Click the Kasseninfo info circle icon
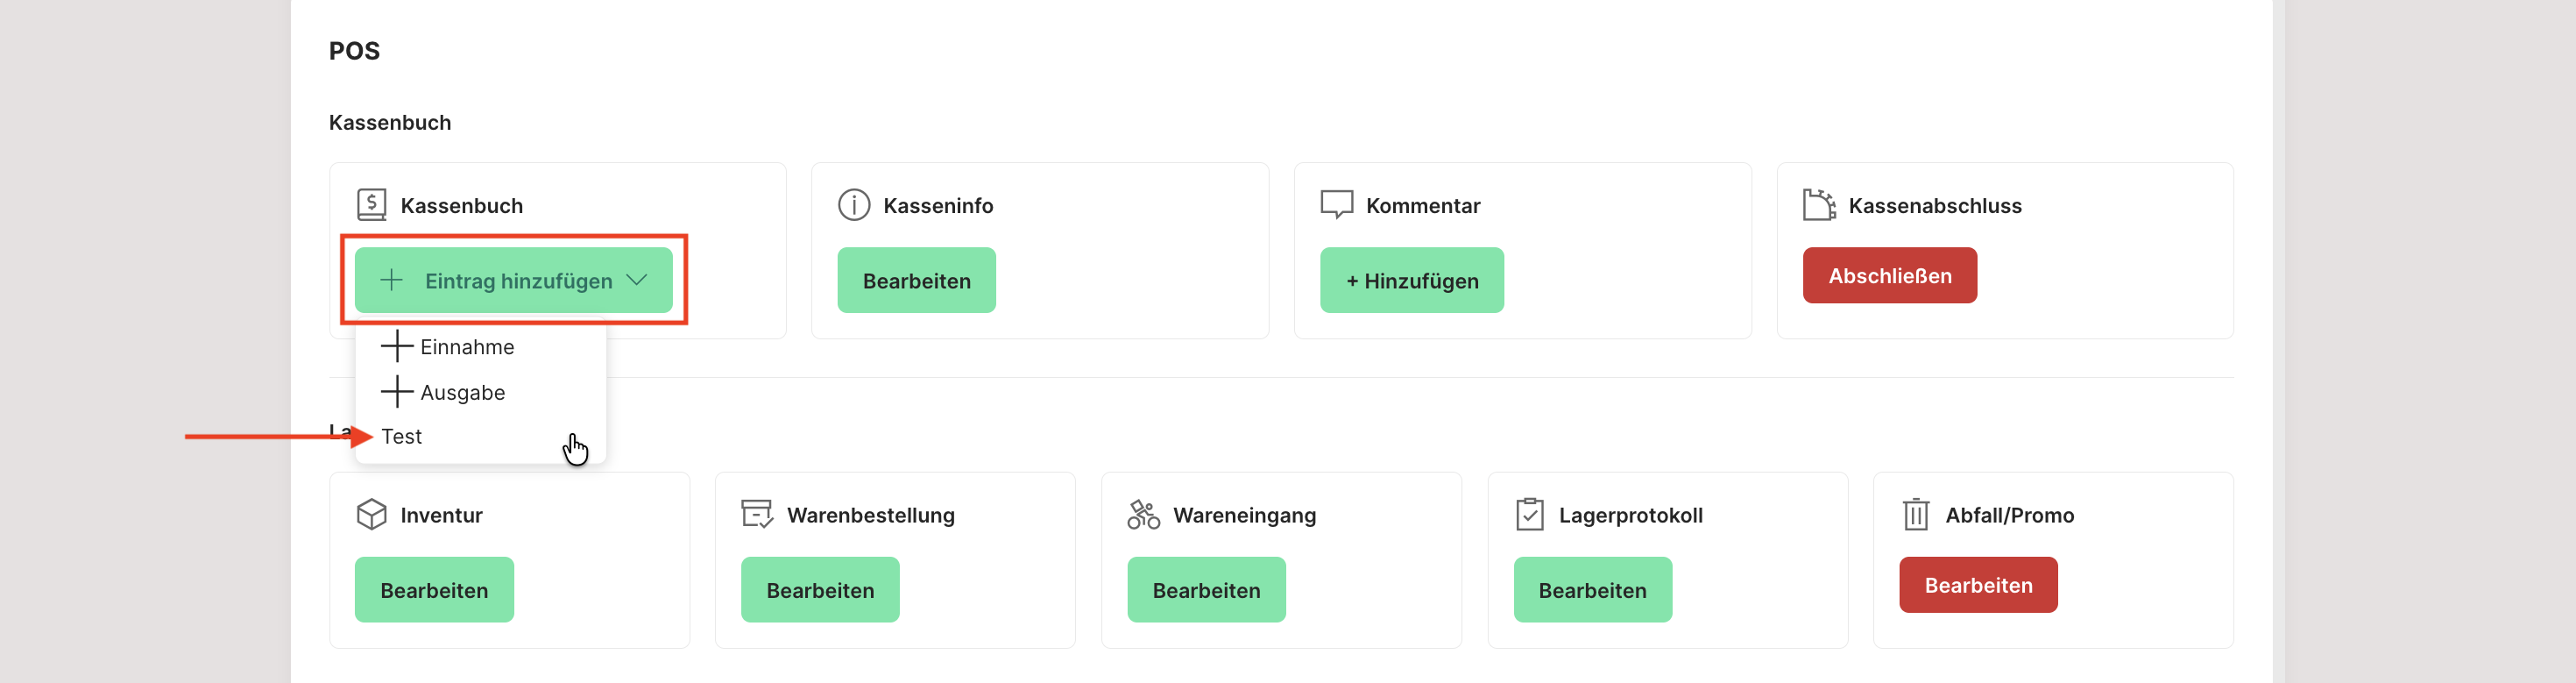Viewport: 2576px width, 683px height. 853,205
